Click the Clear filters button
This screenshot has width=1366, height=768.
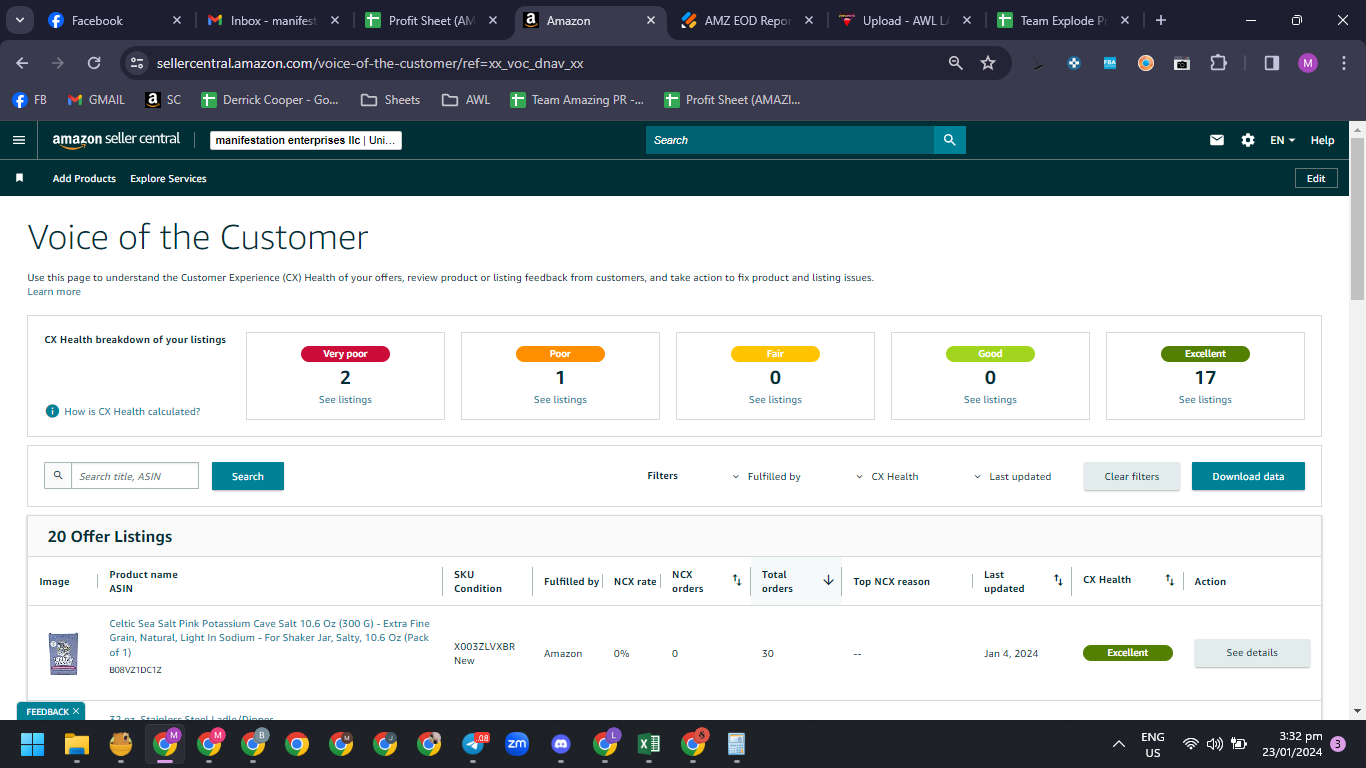coord(1132,476)
